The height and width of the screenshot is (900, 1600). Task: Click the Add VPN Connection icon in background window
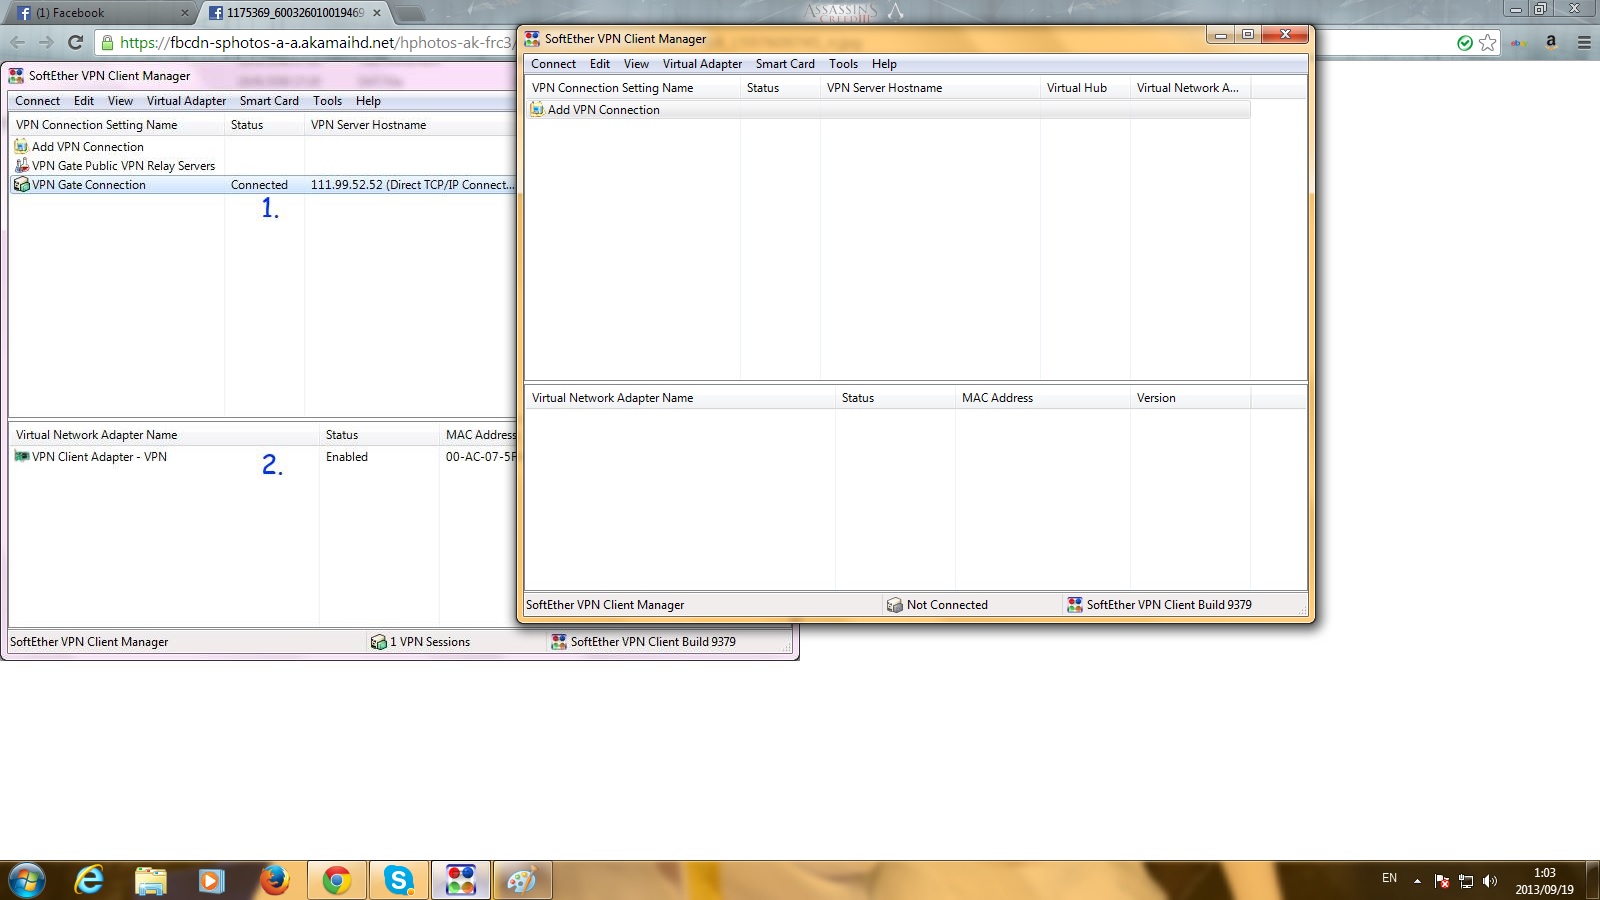pyautogui.click(x=21, y=147)
